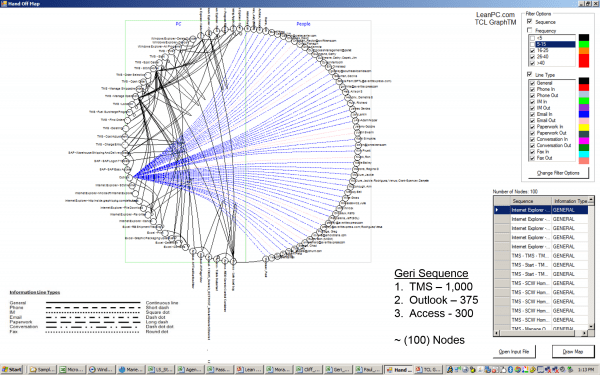The width and height of the screenshot is (600, 375).
Task: Click the Start button icon
Action: [5, 370]
